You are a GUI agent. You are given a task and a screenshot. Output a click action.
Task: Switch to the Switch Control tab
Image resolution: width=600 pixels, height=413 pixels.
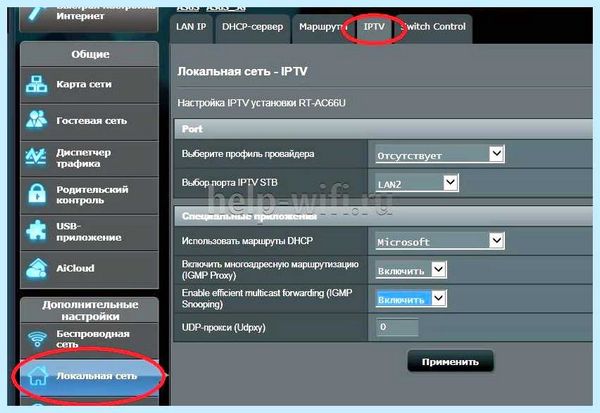pyautogui.click(x=434, y=29)
